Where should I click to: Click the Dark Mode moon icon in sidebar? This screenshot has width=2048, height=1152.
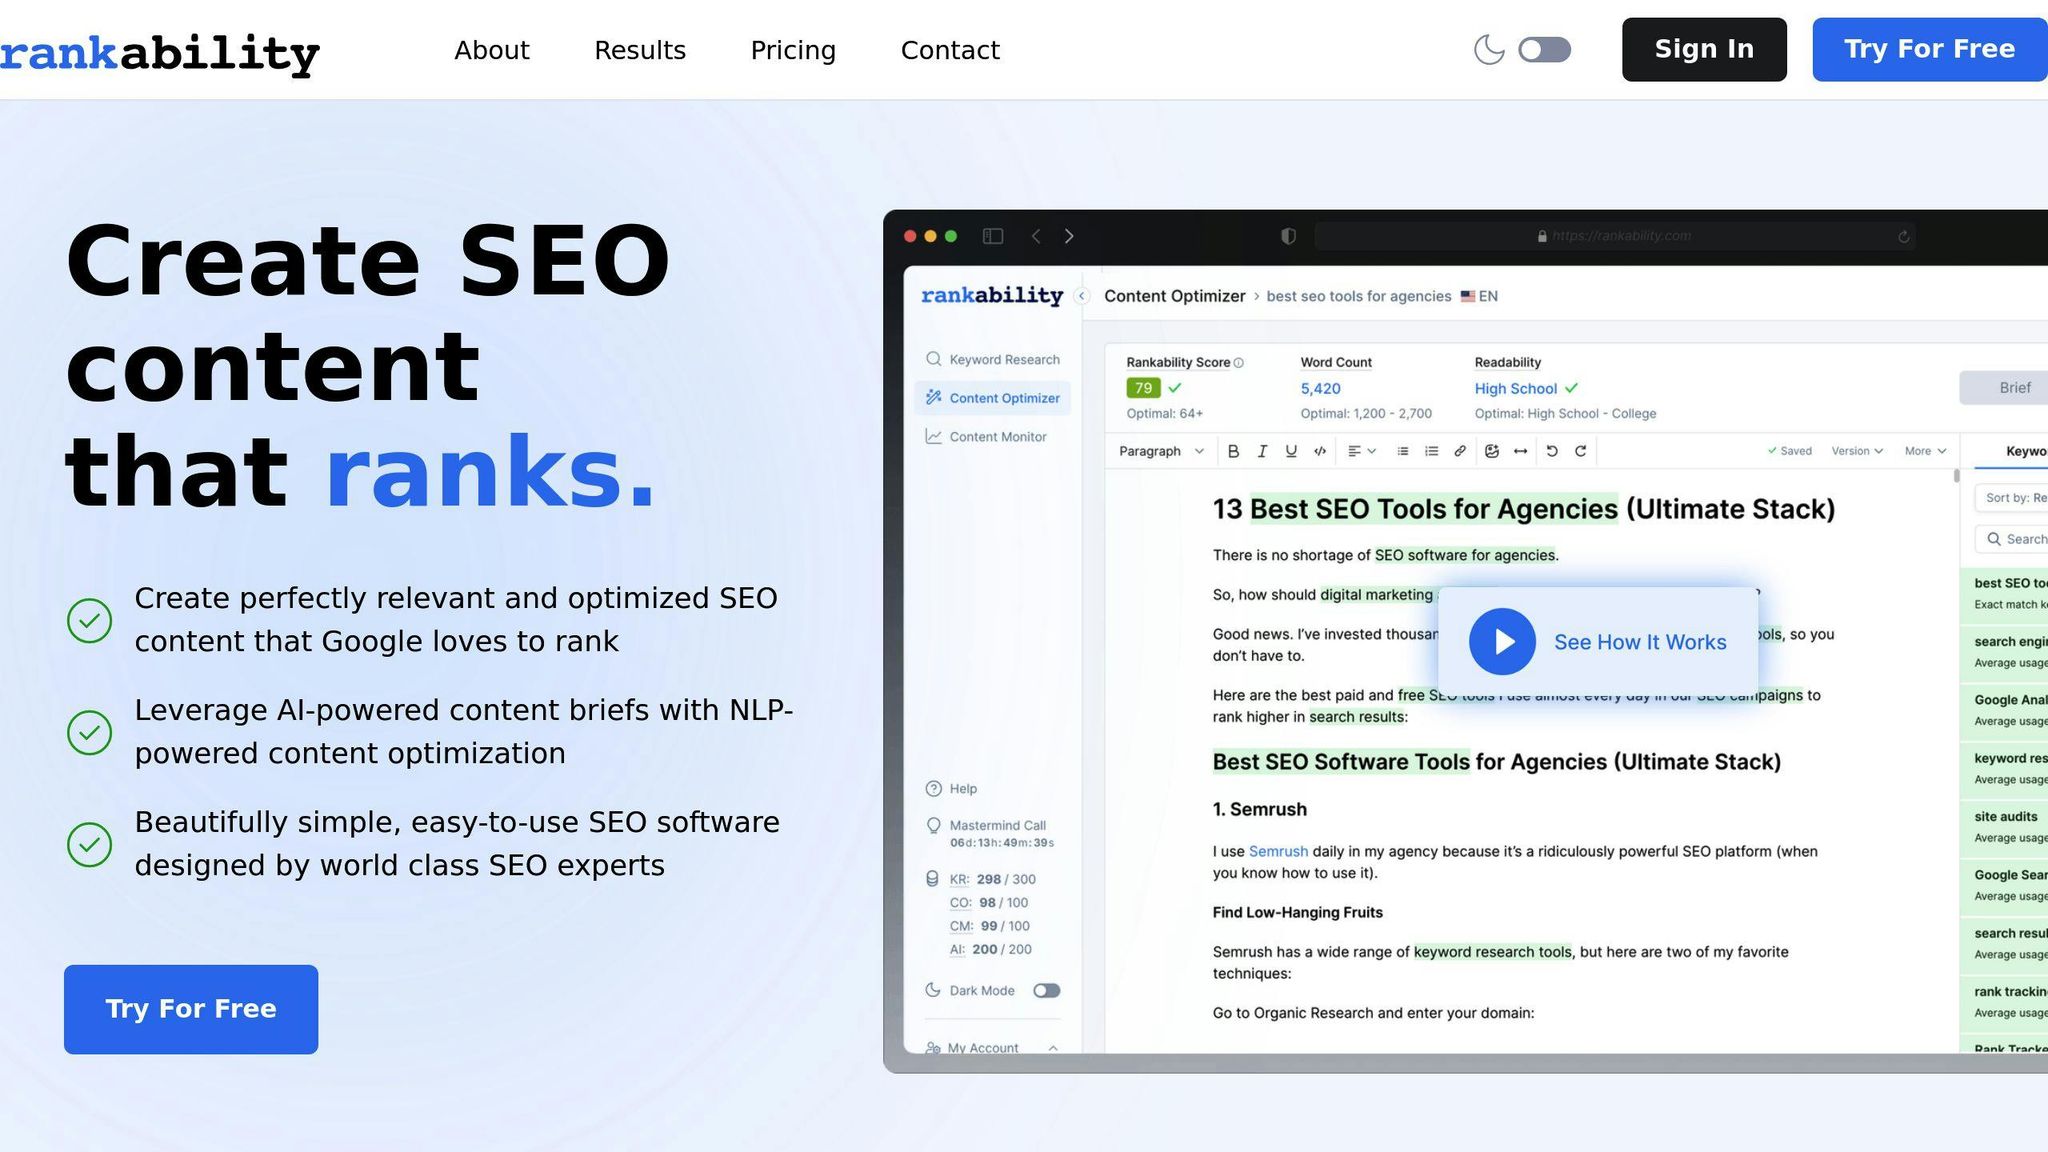click(933, 990)
